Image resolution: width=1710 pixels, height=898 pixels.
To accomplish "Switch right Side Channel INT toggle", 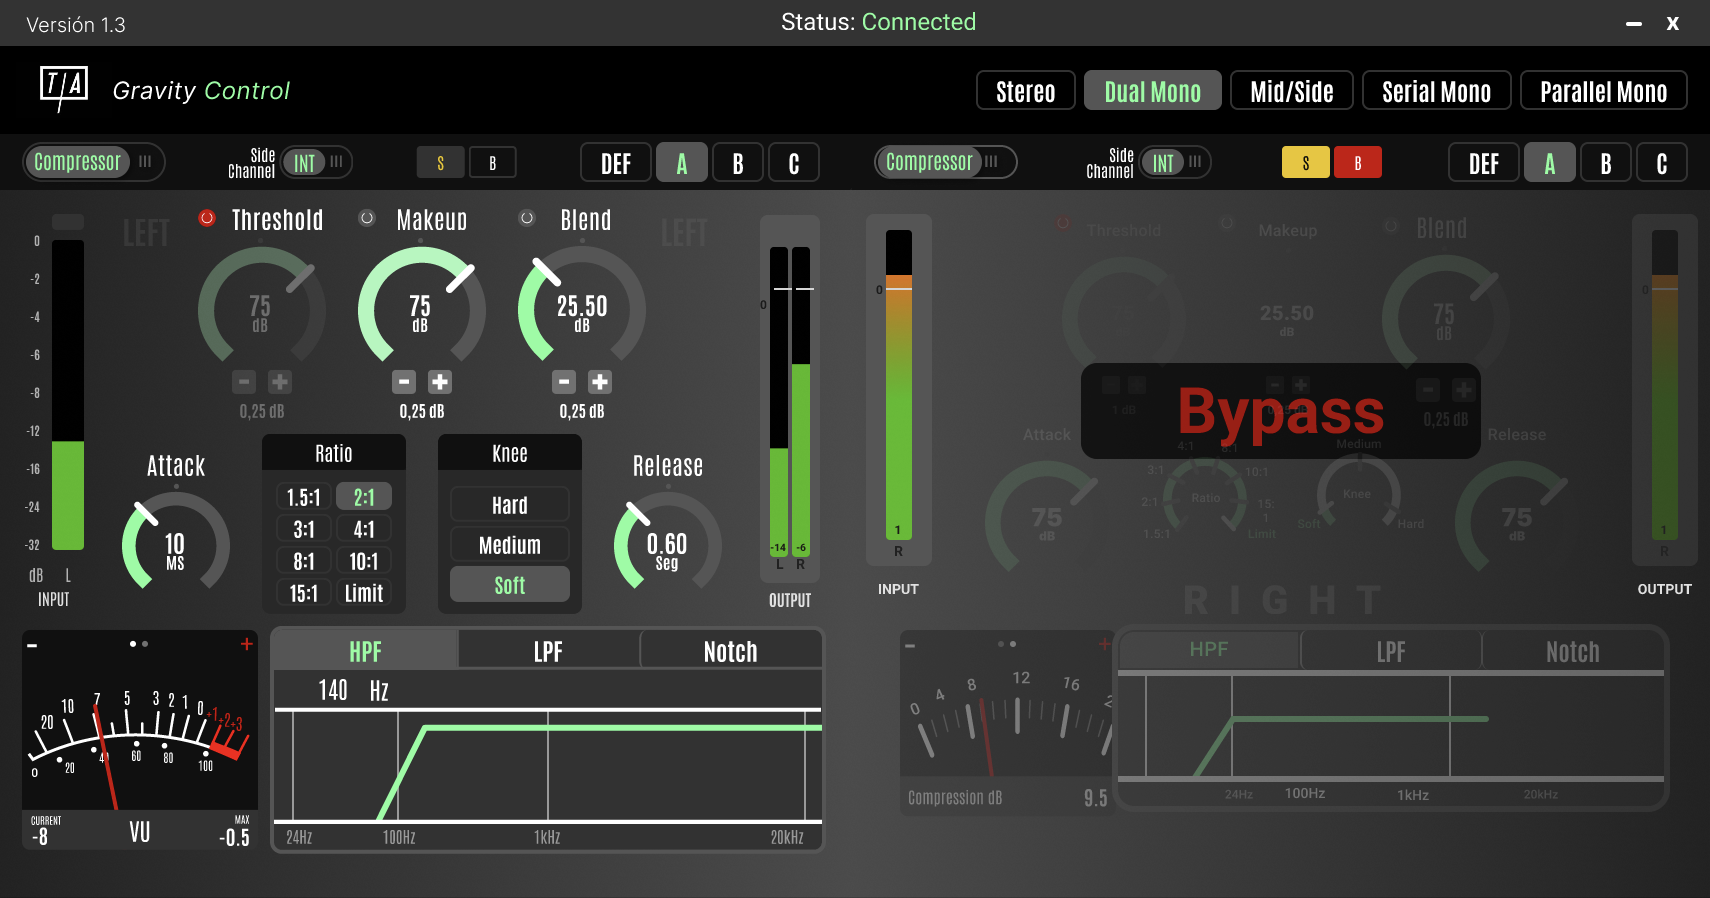I will click(1176, 162).
